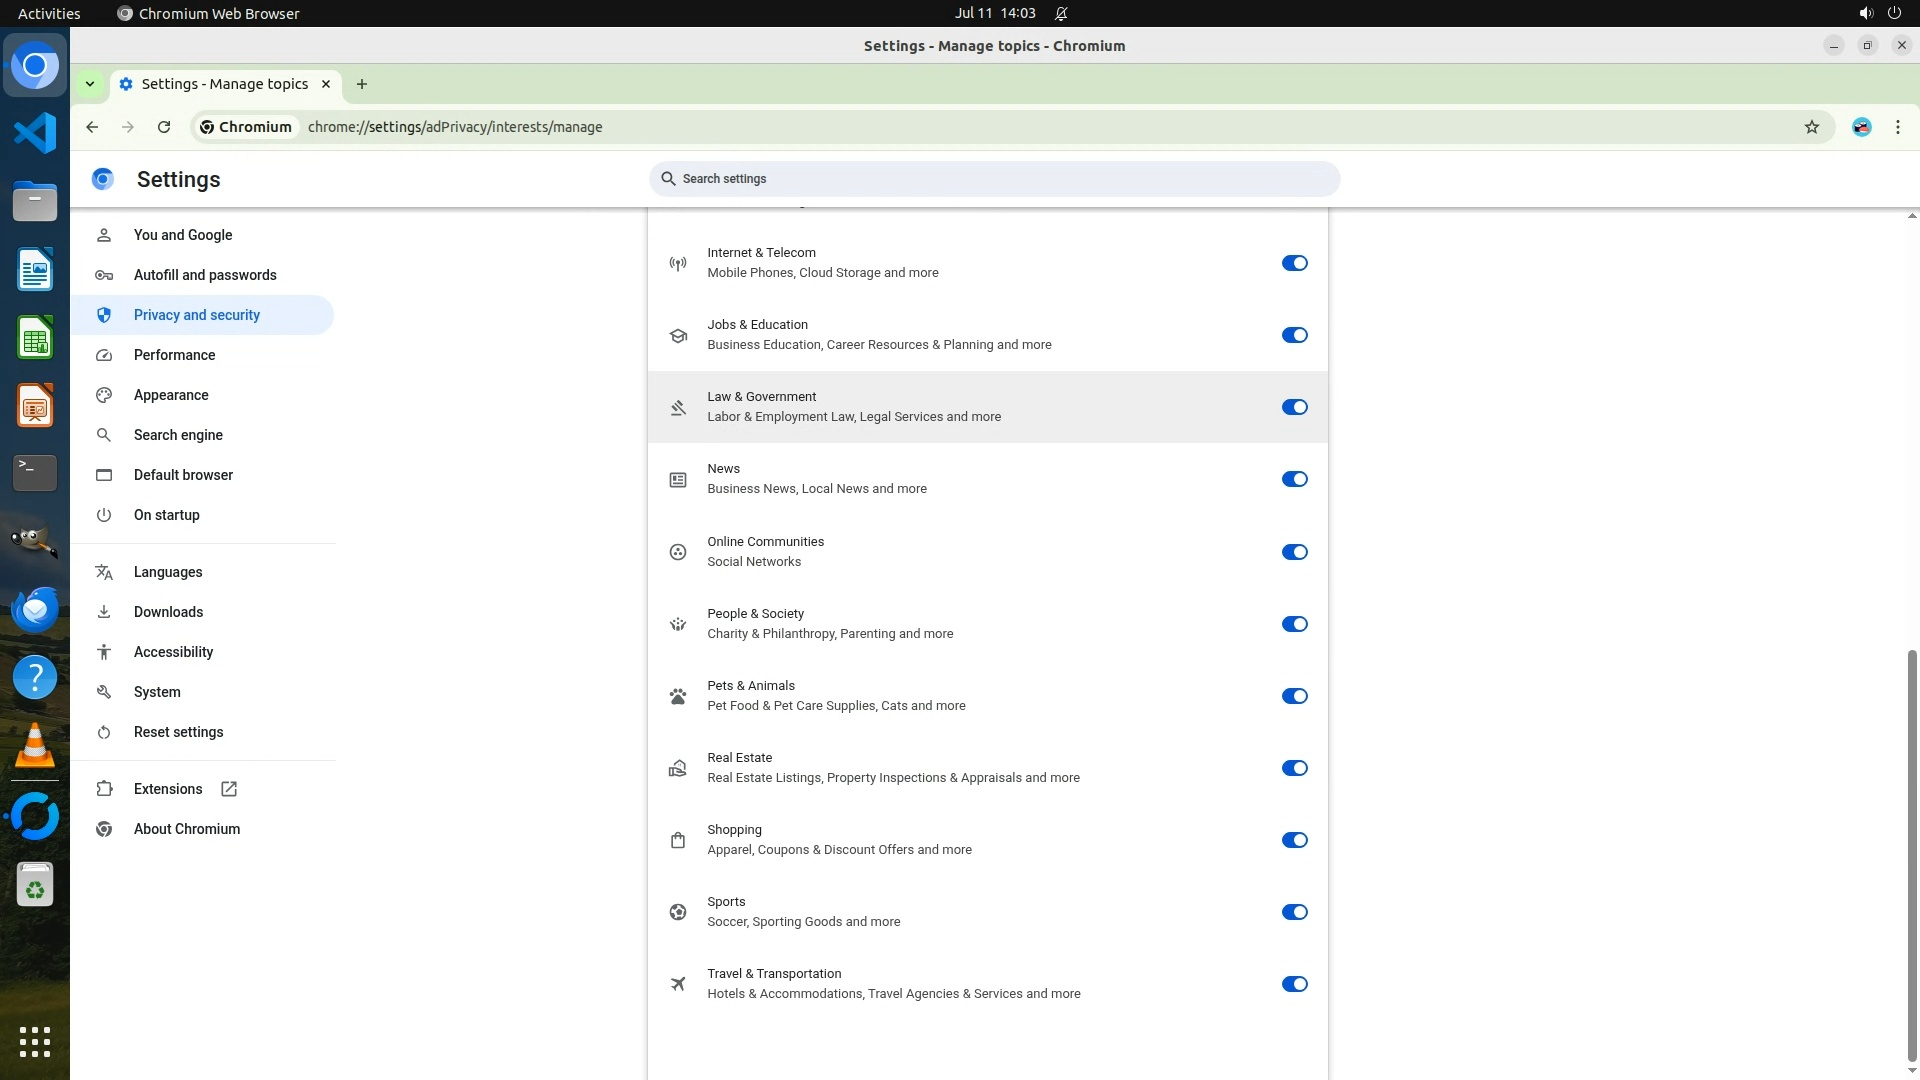Click the profile avatar icon
Image resolution: width=1920 pixels, height=1080 pixels.
tap(1861, 127)
